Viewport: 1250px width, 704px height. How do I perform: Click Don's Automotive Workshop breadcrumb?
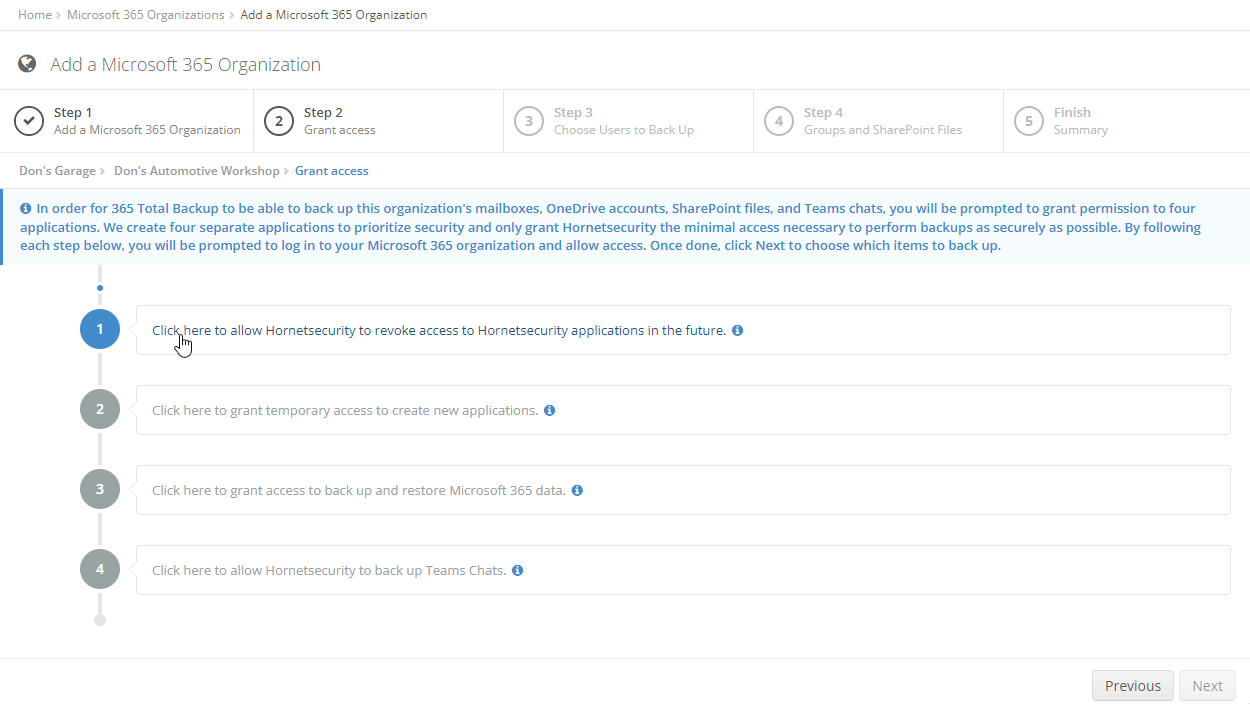(x=197, y=171)
